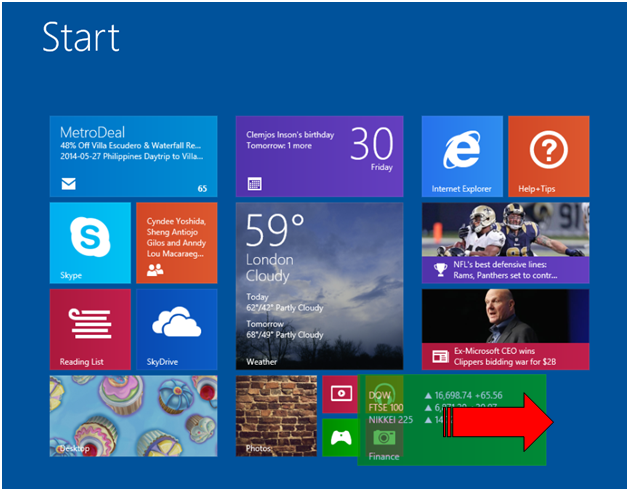Open the Desktop tile with cupcakes
This screenshot has height=491, width=630.
point(133,416)
